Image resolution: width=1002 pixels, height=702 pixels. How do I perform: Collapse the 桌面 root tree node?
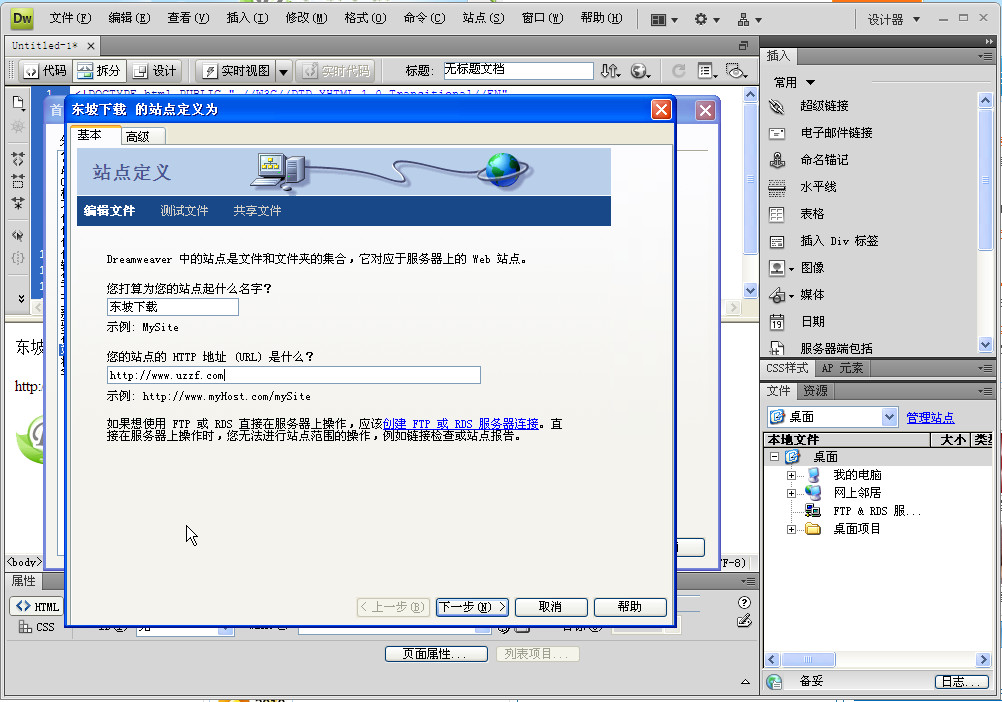(775, 457)
